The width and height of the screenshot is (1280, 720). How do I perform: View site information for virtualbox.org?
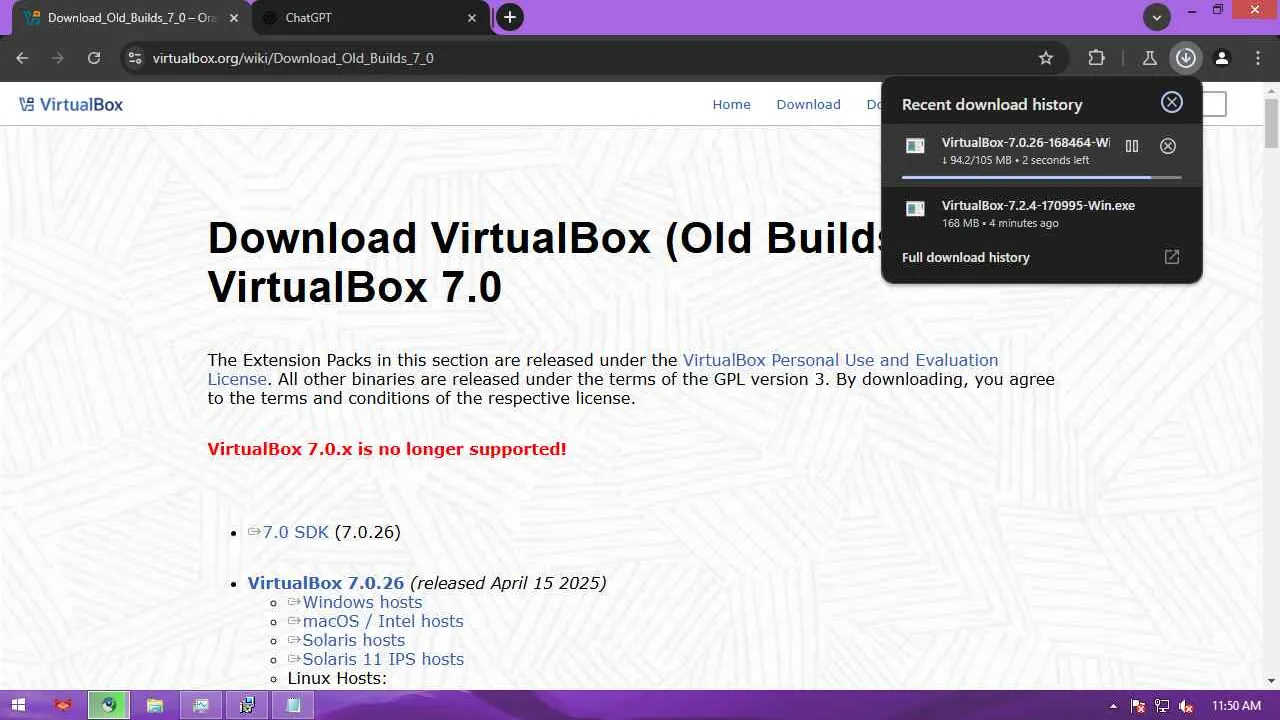(x=135, y=58)
